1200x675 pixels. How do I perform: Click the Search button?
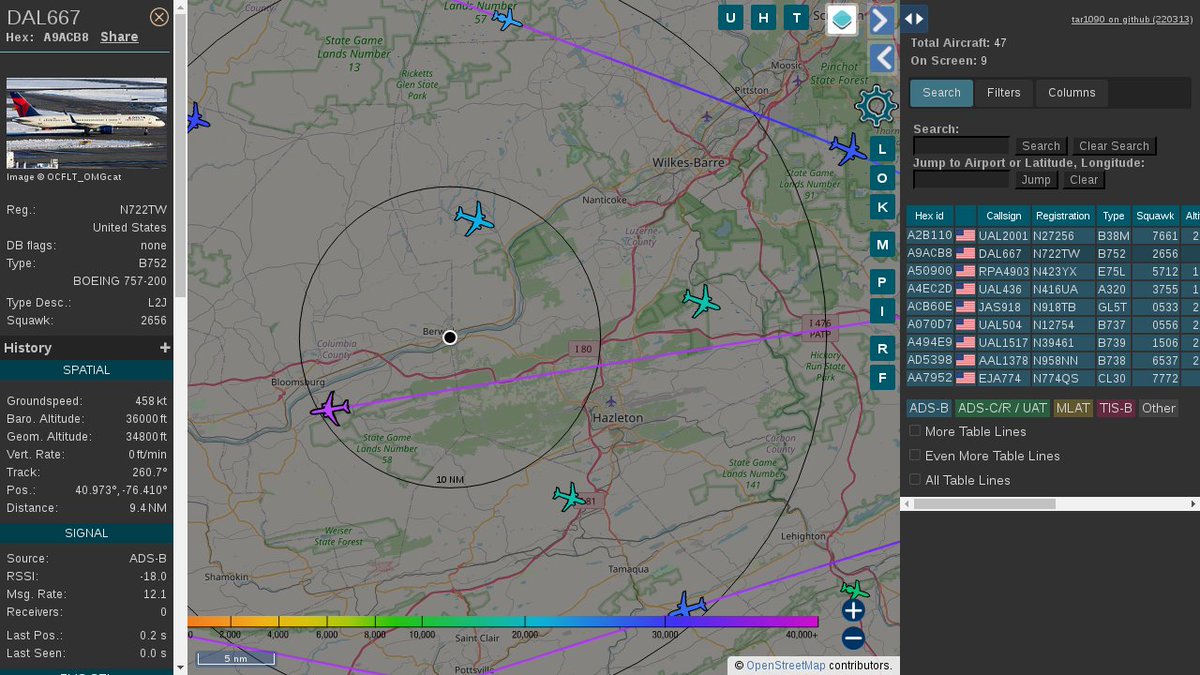pos(1041,146)
